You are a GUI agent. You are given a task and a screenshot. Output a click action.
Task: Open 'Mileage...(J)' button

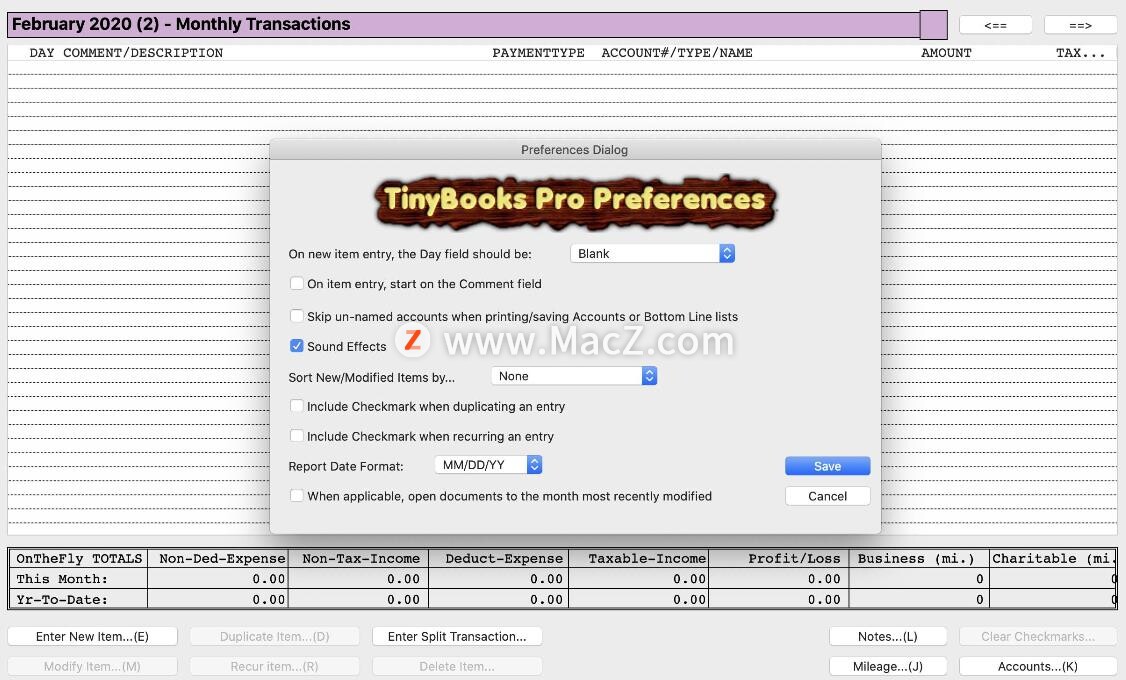point(888,666)
